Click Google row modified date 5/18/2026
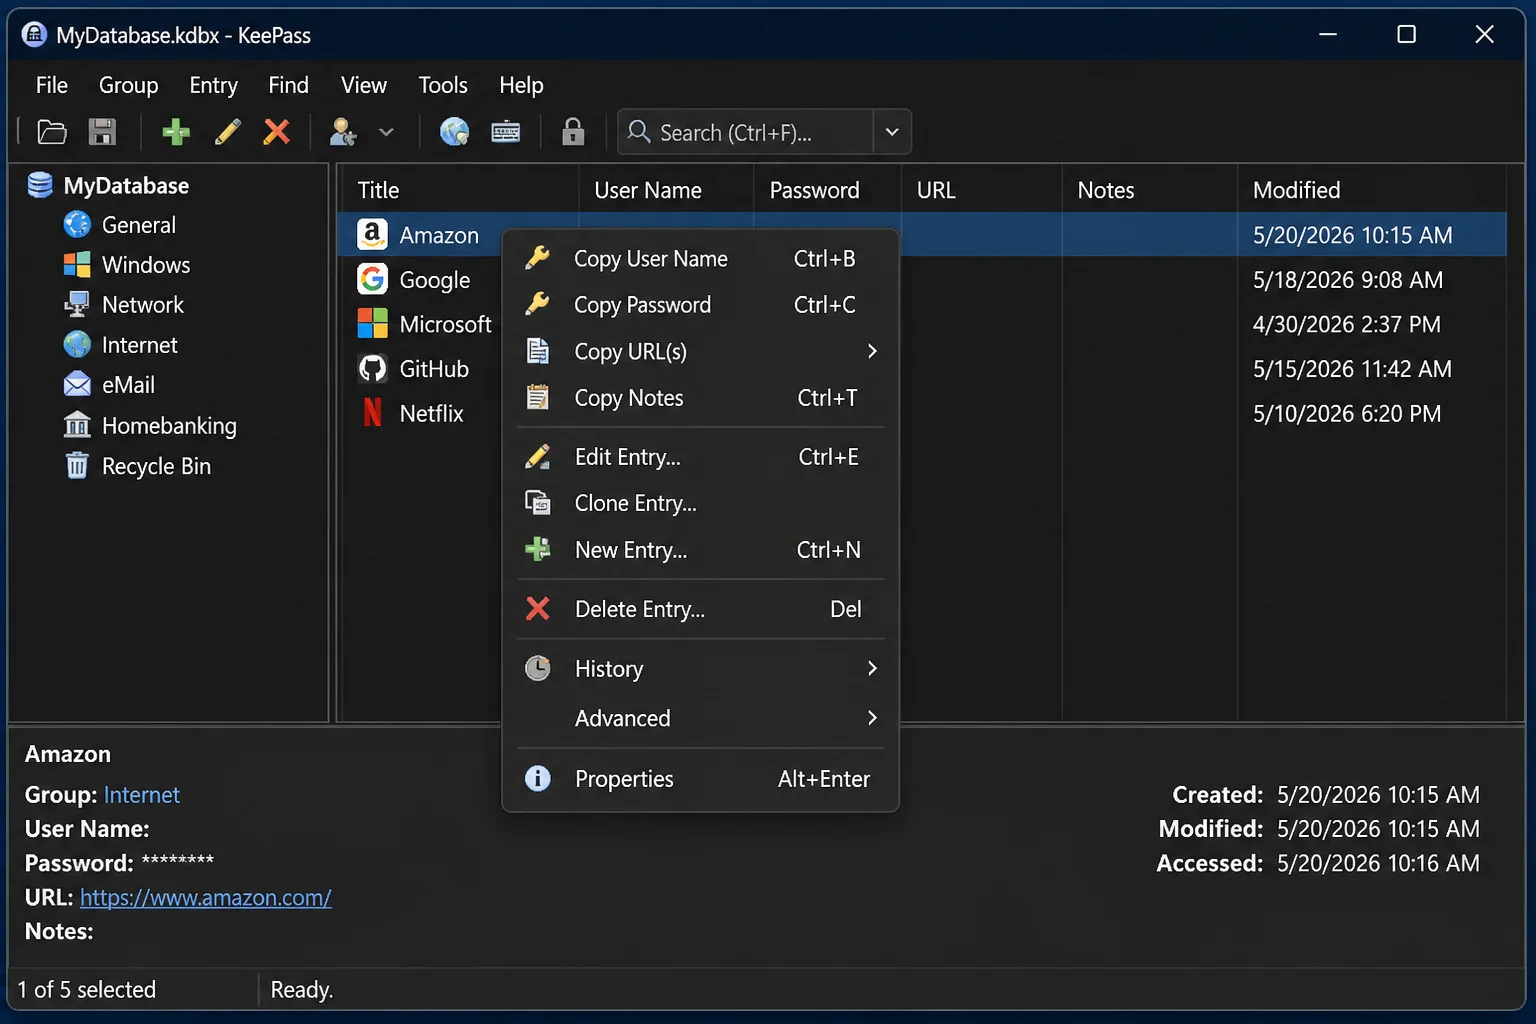Image resolution: width=1536 pixels, height=1024 pixels. point(1348,280)
